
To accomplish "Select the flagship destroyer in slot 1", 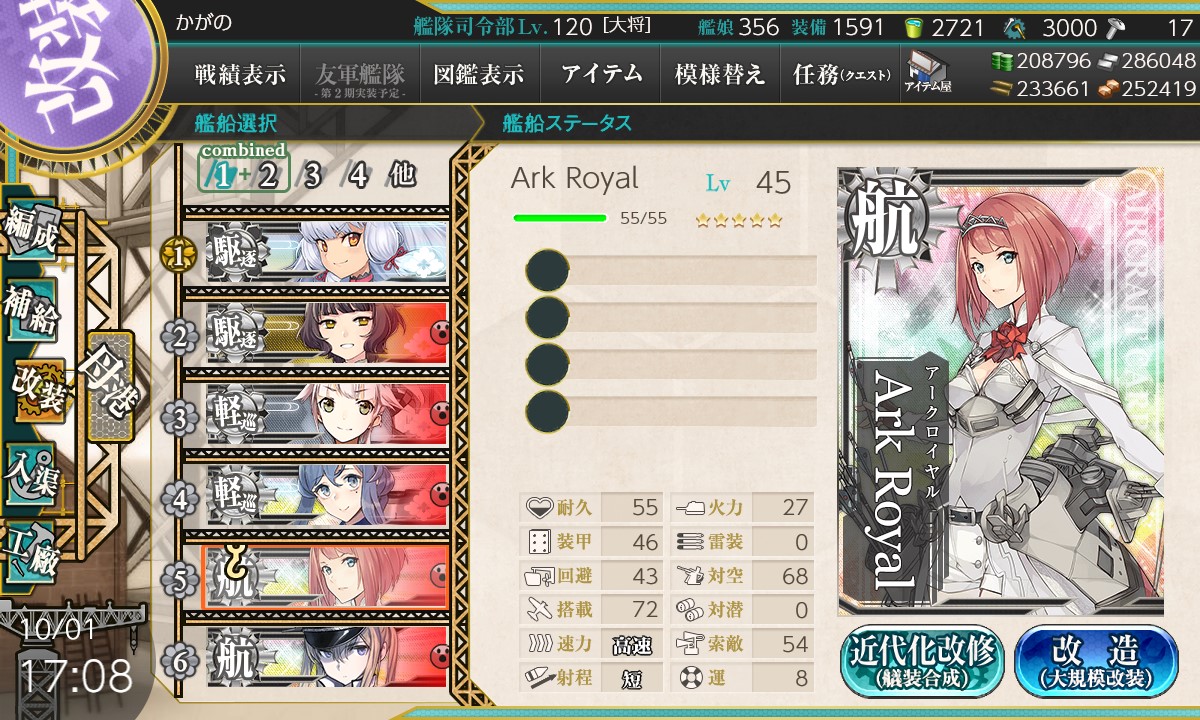I will (x=327, y=253).
